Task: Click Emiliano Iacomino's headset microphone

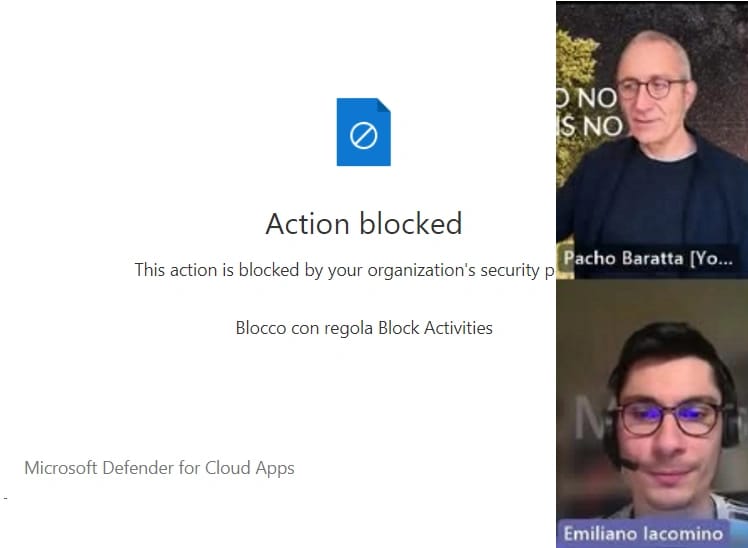Action: [x=624, y=464]
